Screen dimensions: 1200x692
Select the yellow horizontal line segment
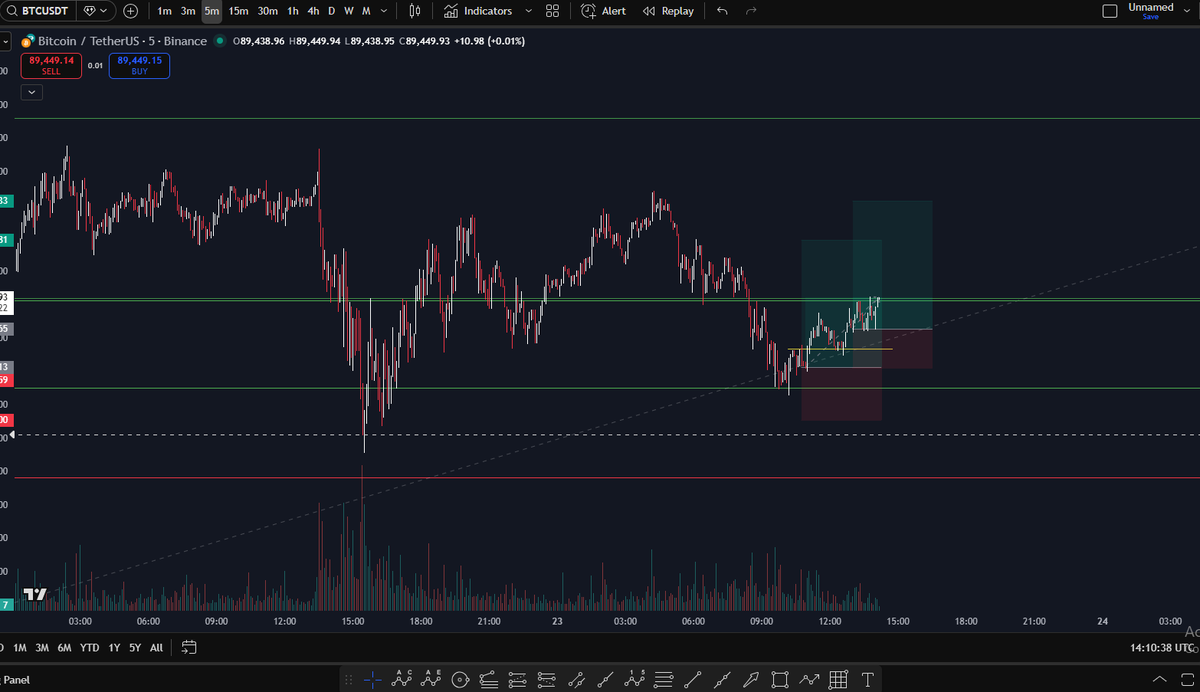(840, 349)
